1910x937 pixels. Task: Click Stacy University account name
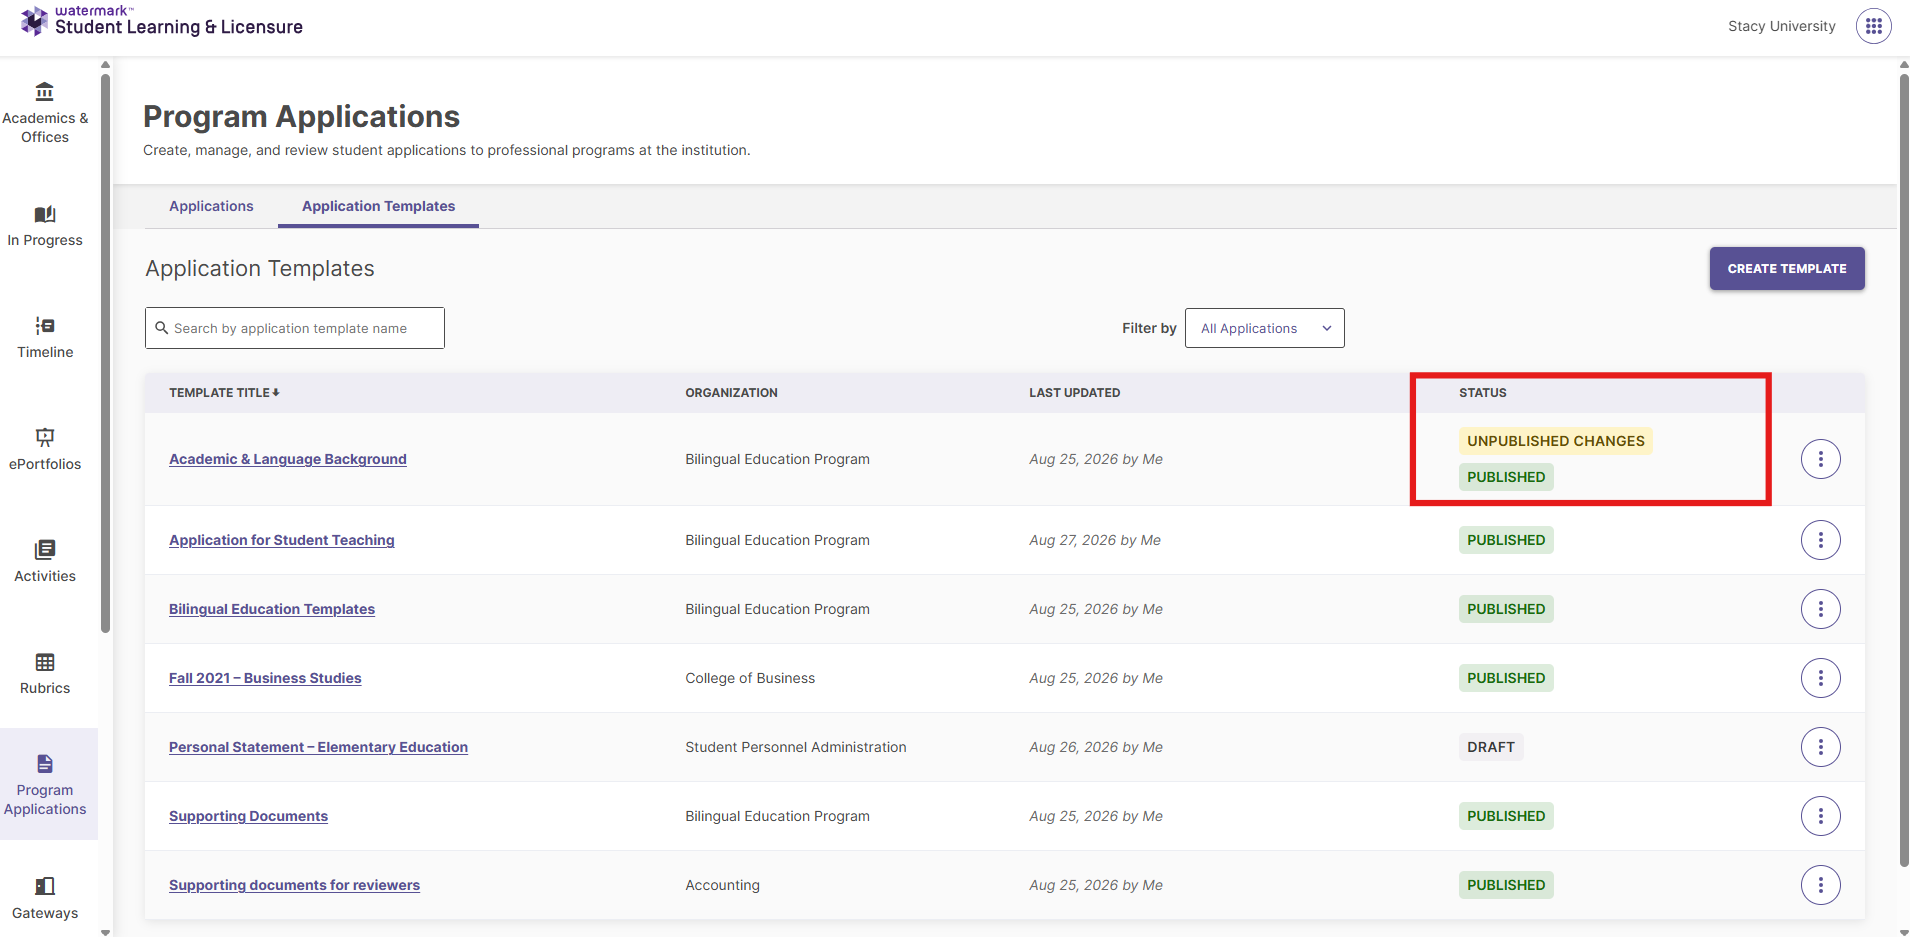click(1781, 26)
